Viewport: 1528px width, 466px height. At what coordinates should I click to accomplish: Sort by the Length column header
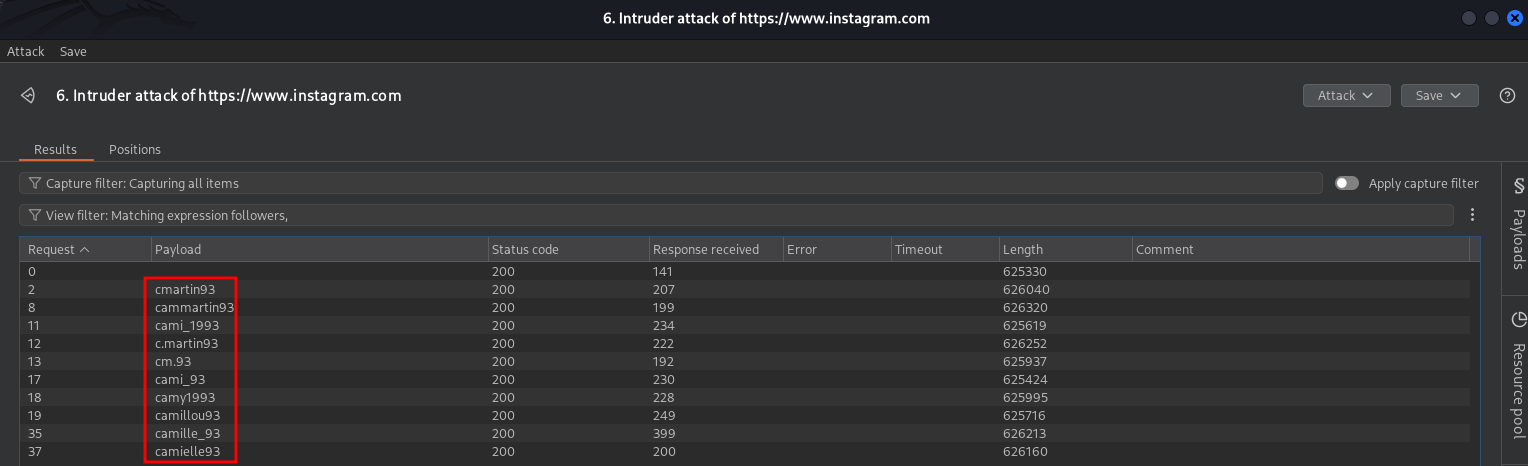click(x=1065, y=249)
